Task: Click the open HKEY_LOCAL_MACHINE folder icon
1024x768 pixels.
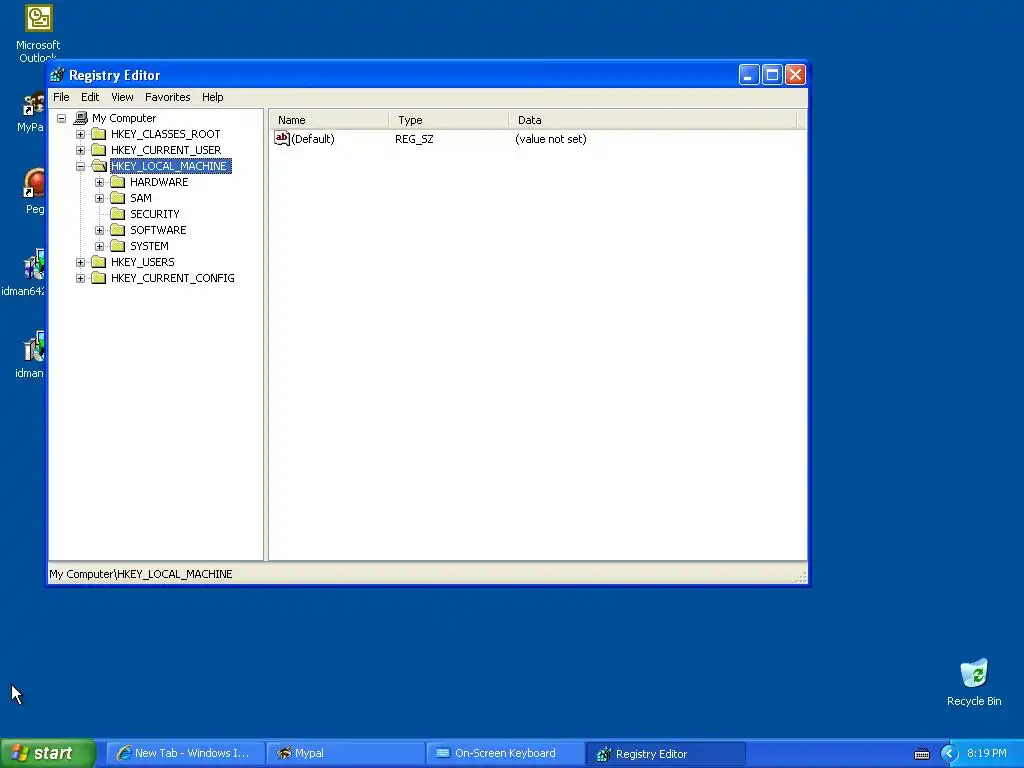Action: 99,166
